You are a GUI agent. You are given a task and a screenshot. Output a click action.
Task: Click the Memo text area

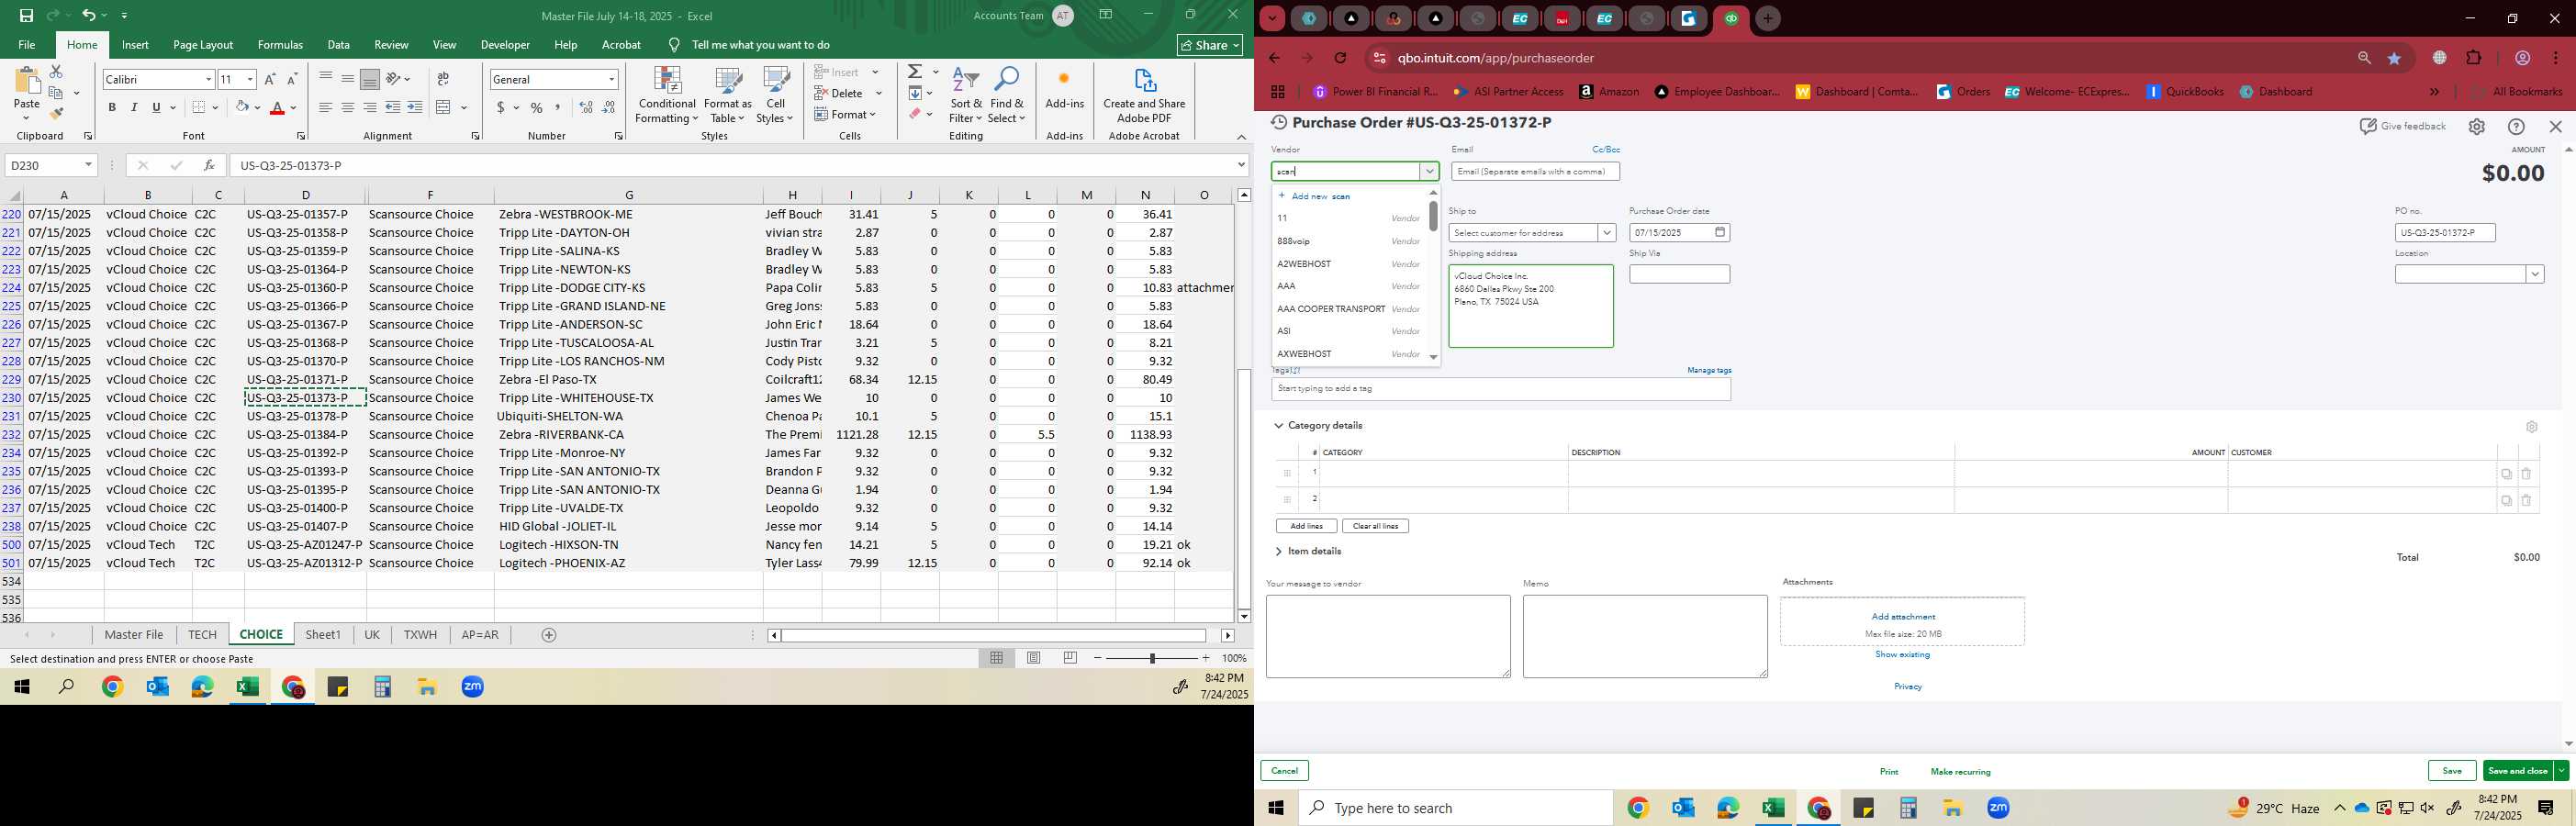pyautogui.click(x=1645, y=637)
